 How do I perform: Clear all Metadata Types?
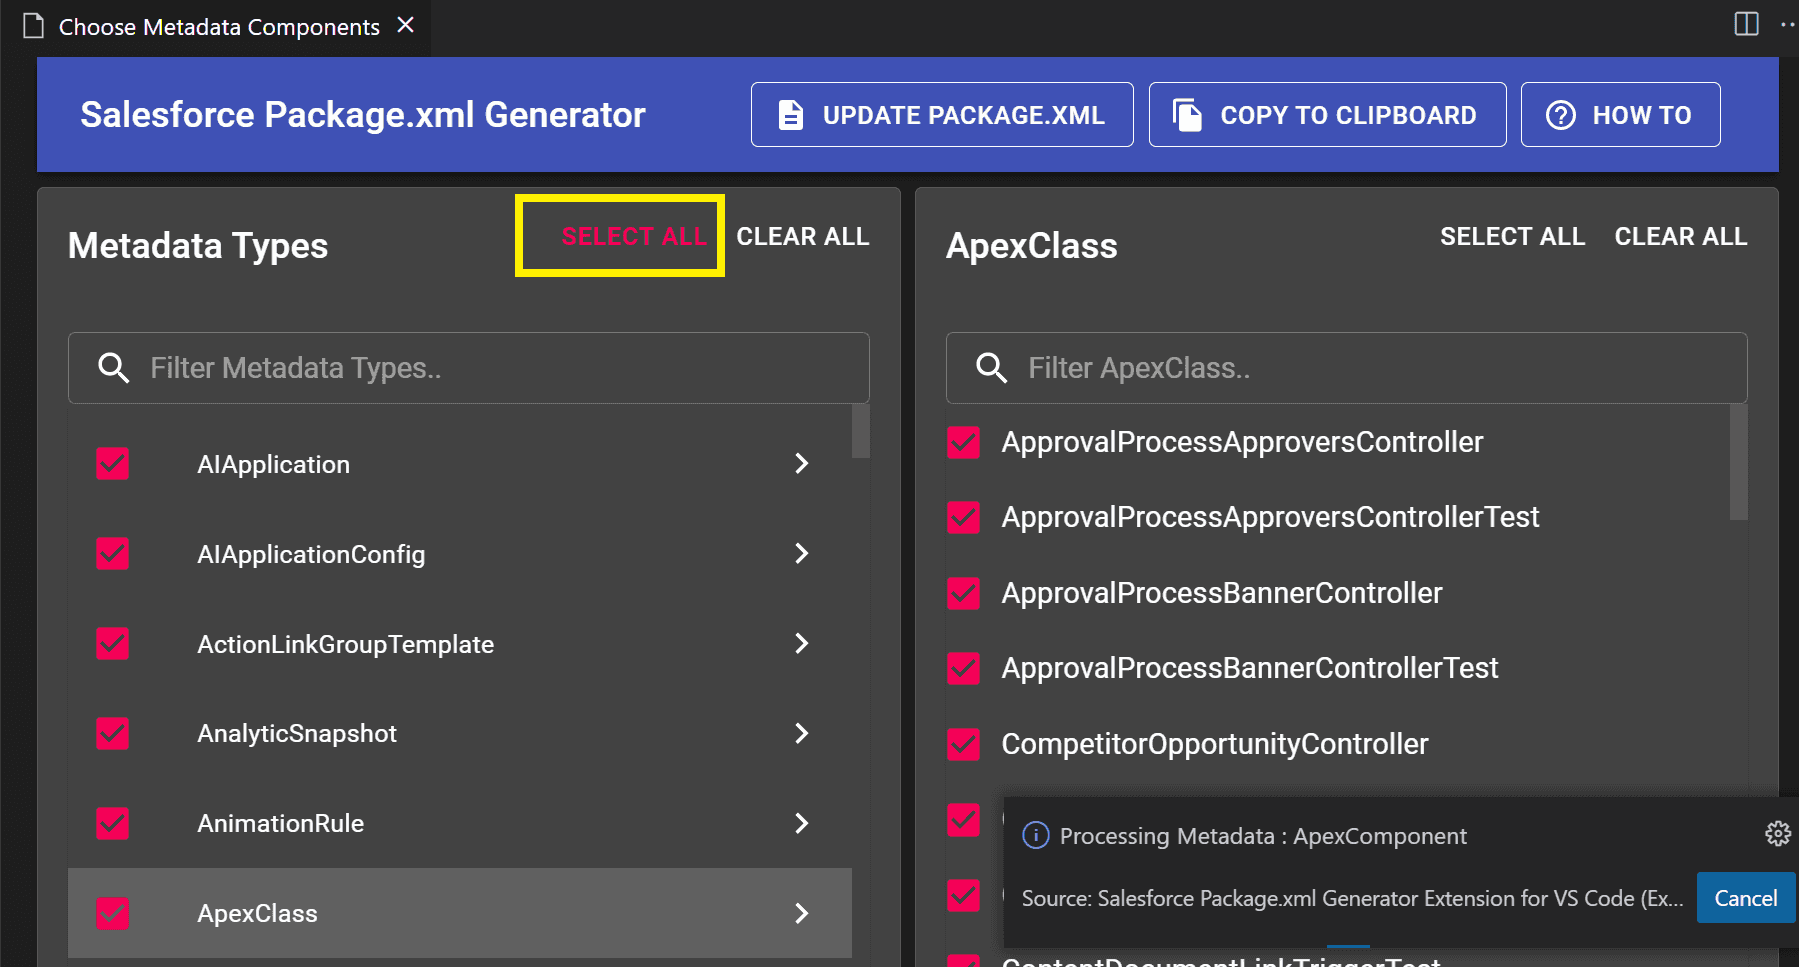coord(803,237)
